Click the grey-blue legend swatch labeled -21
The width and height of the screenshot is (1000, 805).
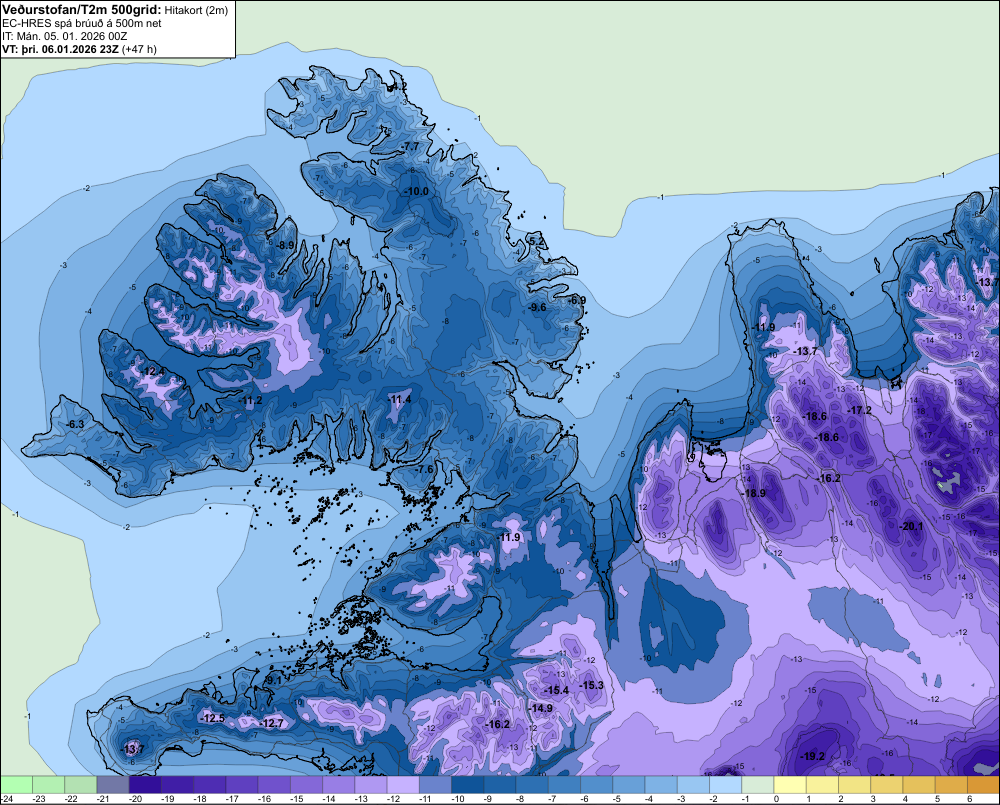click(x=113, y=784)
